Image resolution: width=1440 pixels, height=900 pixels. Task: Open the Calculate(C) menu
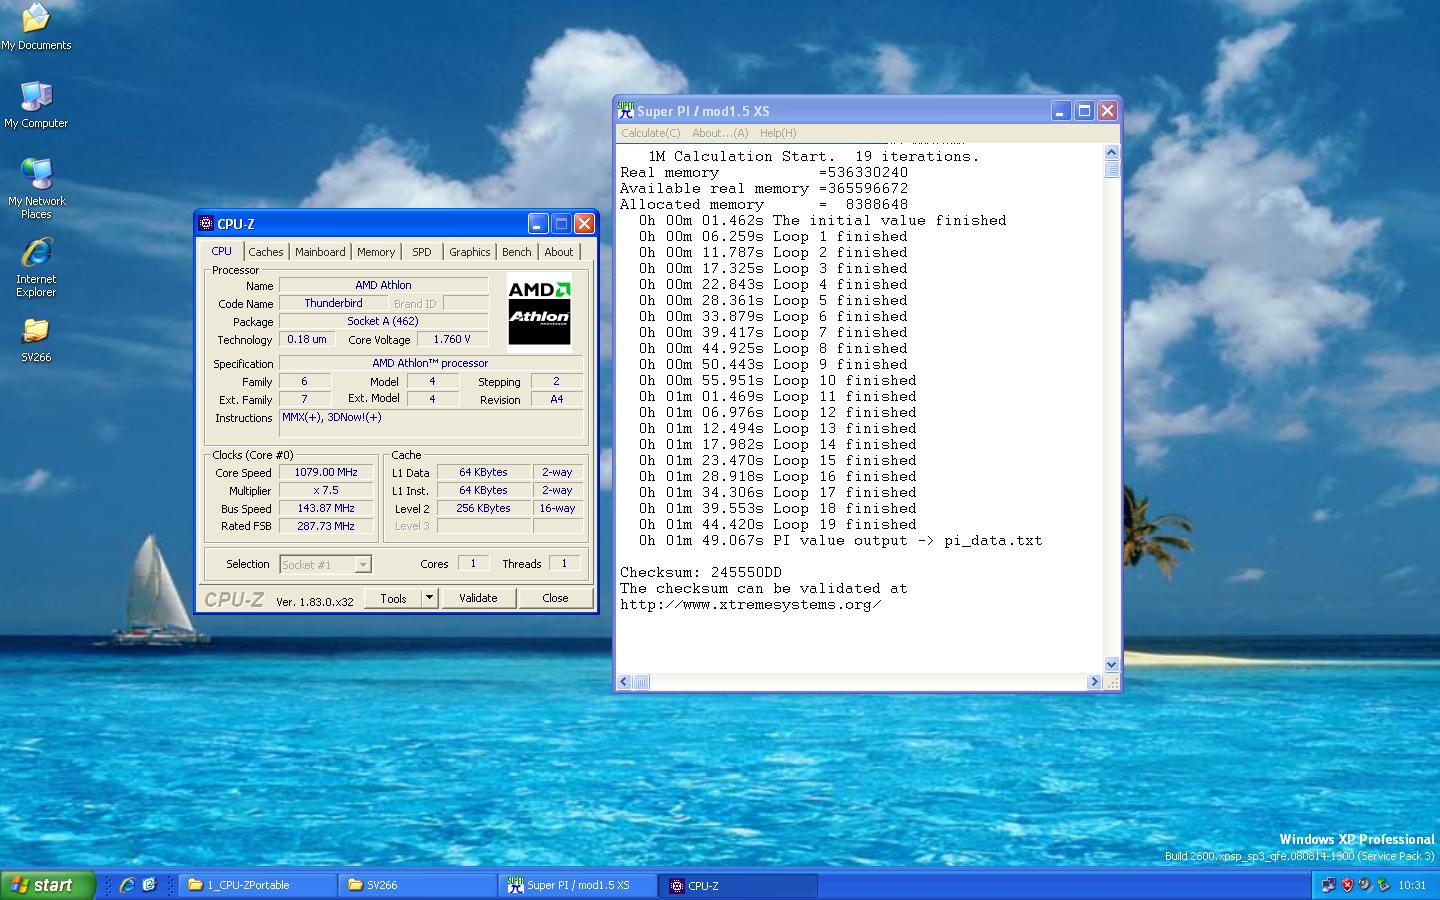650,133
